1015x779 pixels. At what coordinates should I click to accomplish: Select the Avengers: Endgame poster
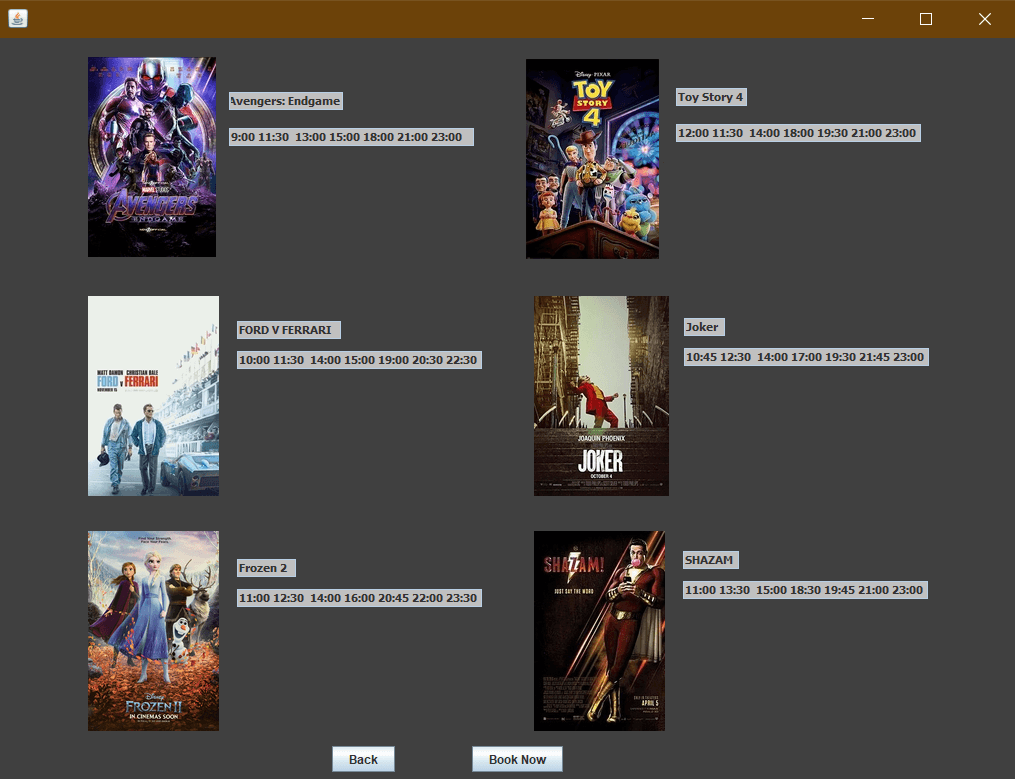[152, 157]
